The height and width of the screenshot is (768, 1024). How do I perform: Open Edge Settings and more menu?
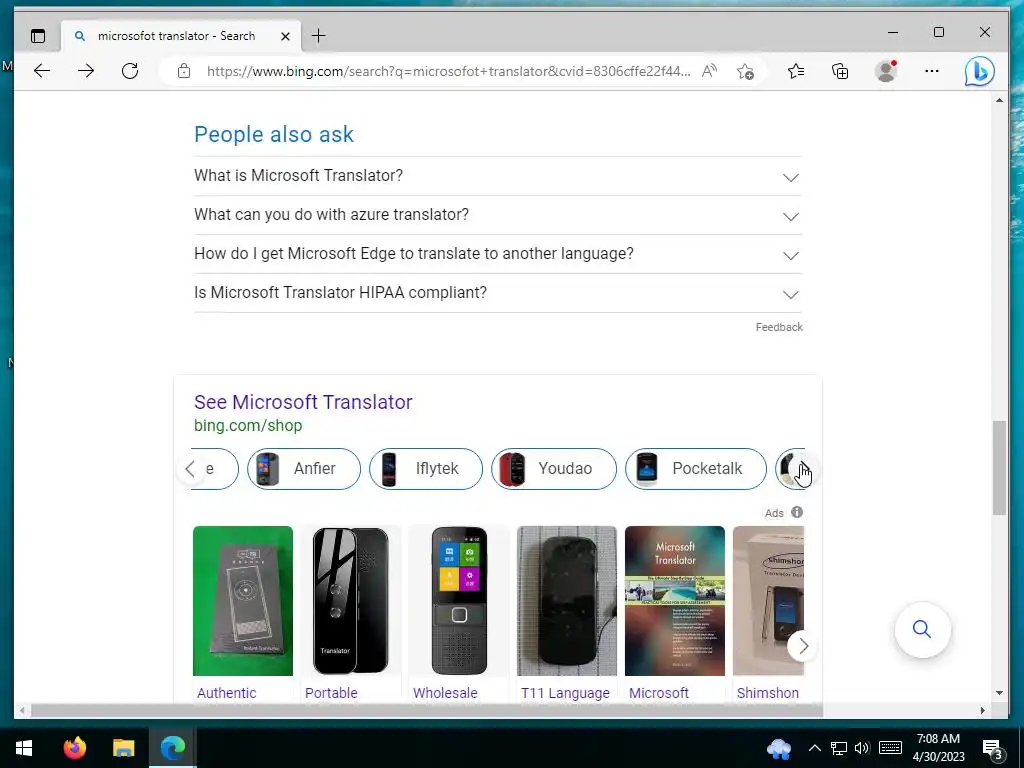(x=932, y=71)
